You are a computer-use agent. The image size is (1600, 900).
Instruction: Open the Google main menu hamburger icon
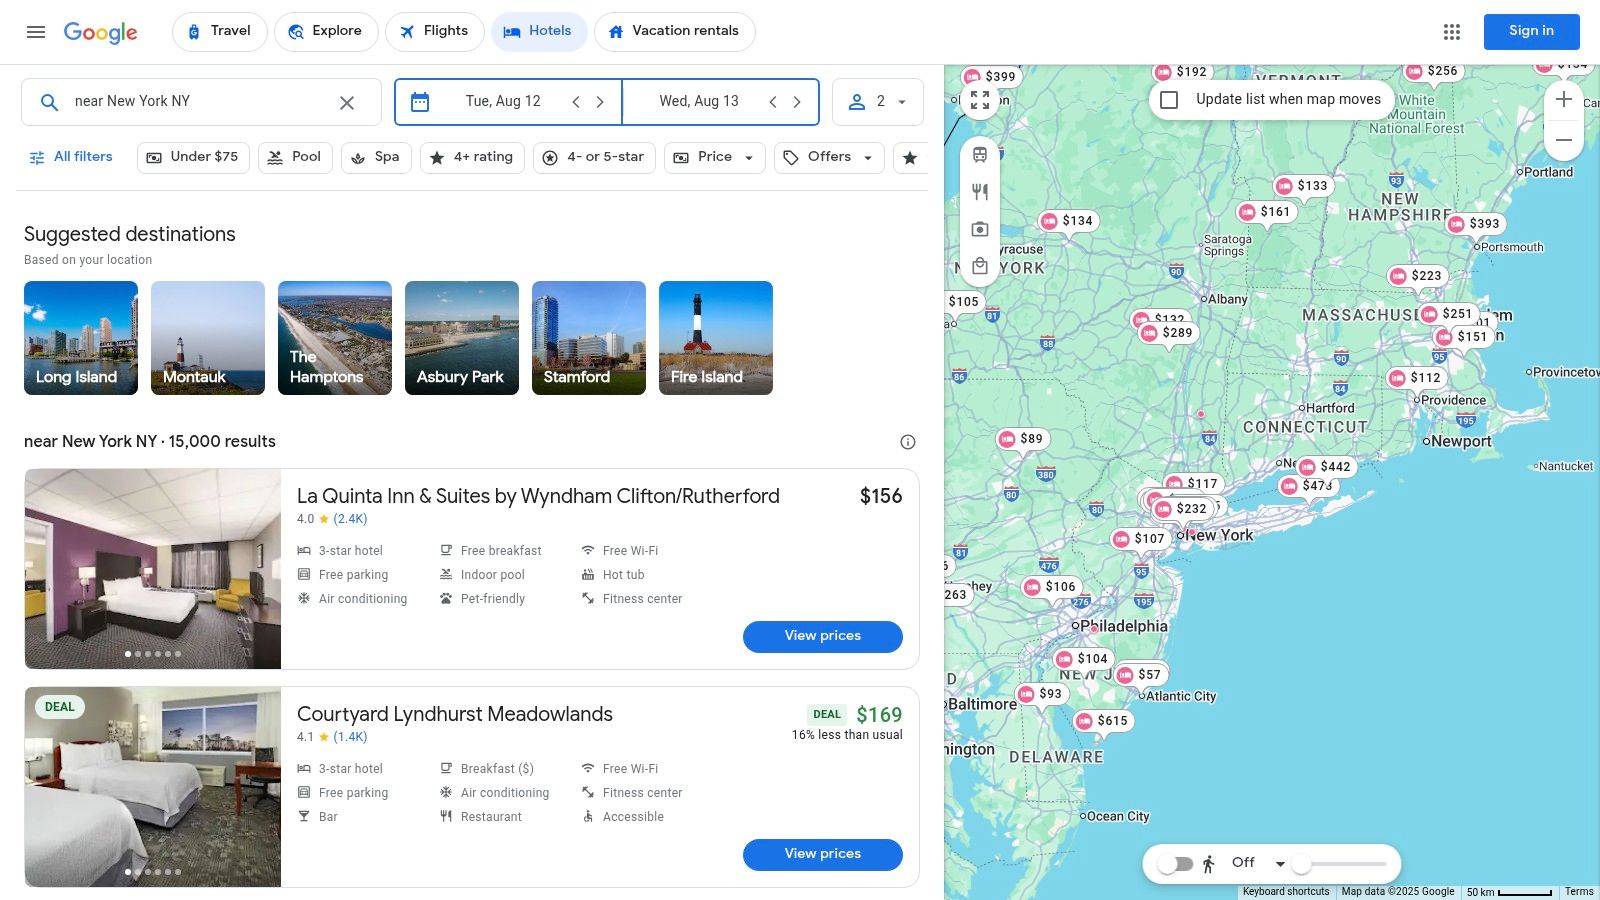36,32
